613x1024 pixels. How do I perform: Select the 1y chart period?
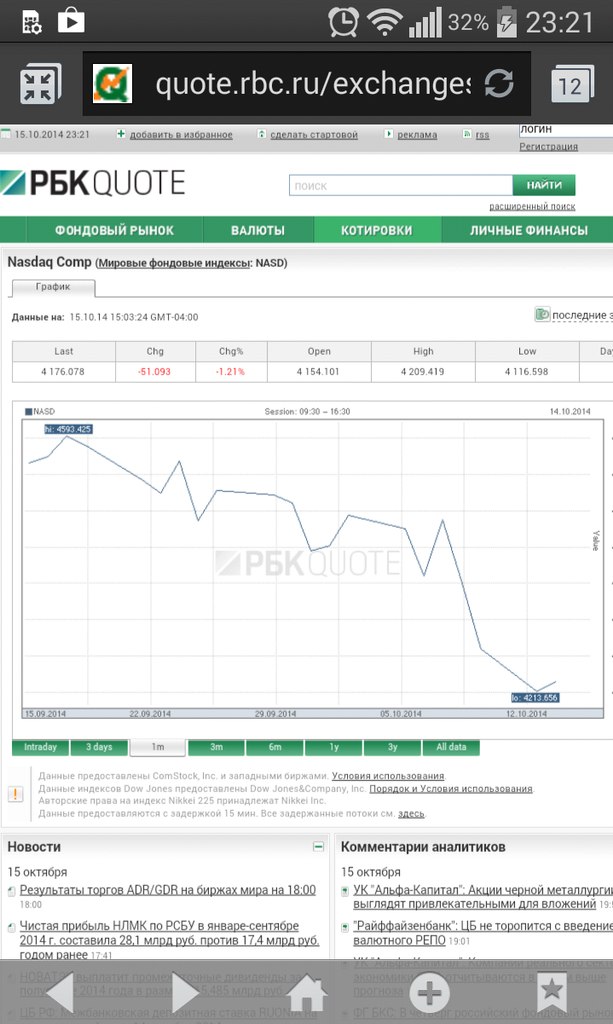click(334, 747)
